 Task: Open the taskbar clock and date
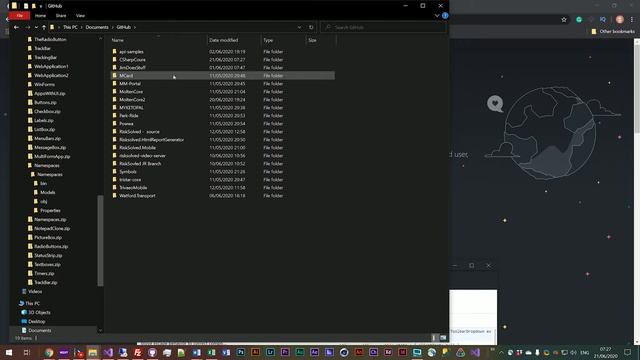click(605, 353)
